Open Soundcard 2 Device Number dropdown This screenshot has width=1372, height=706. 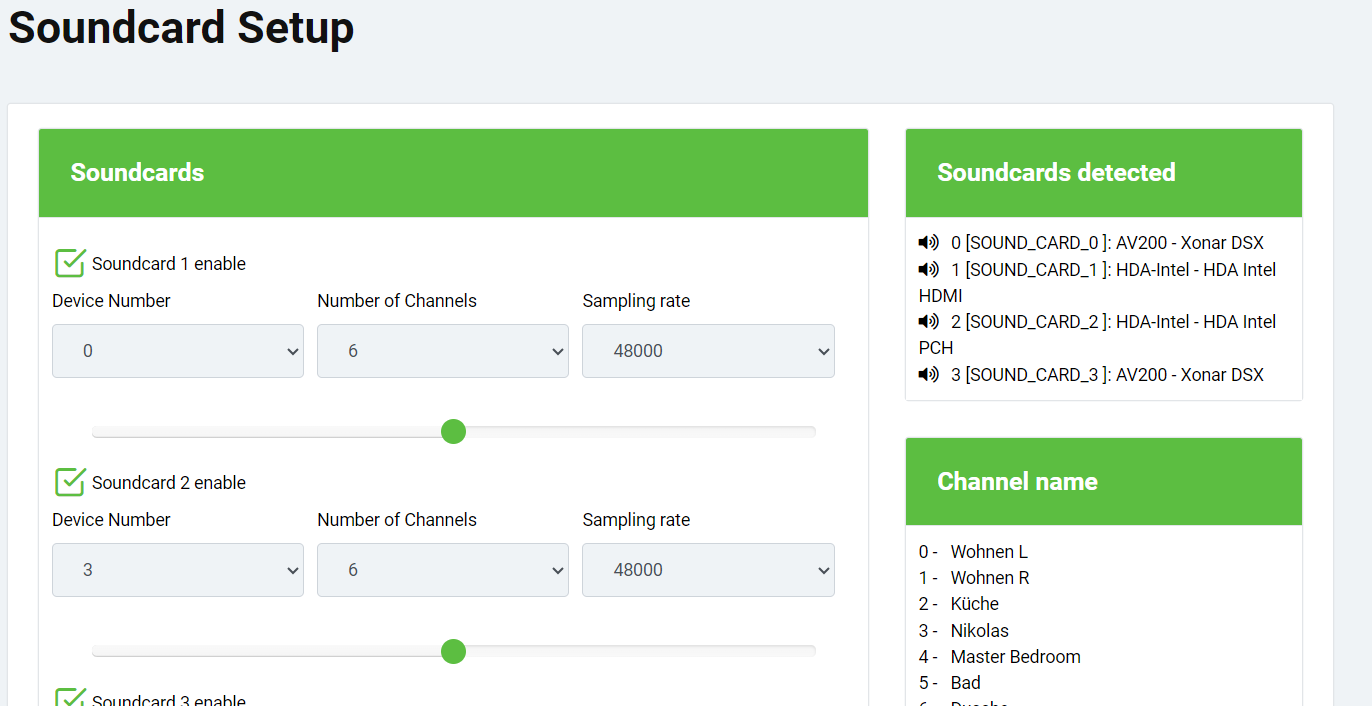[x=178, y=570]
